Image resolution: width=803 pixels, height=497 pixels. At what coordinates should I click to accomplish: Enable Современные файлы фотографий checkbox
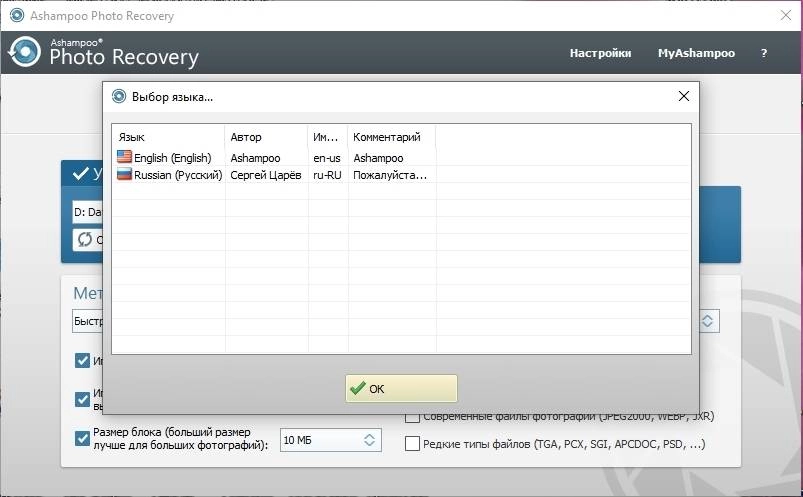point(412,418)
